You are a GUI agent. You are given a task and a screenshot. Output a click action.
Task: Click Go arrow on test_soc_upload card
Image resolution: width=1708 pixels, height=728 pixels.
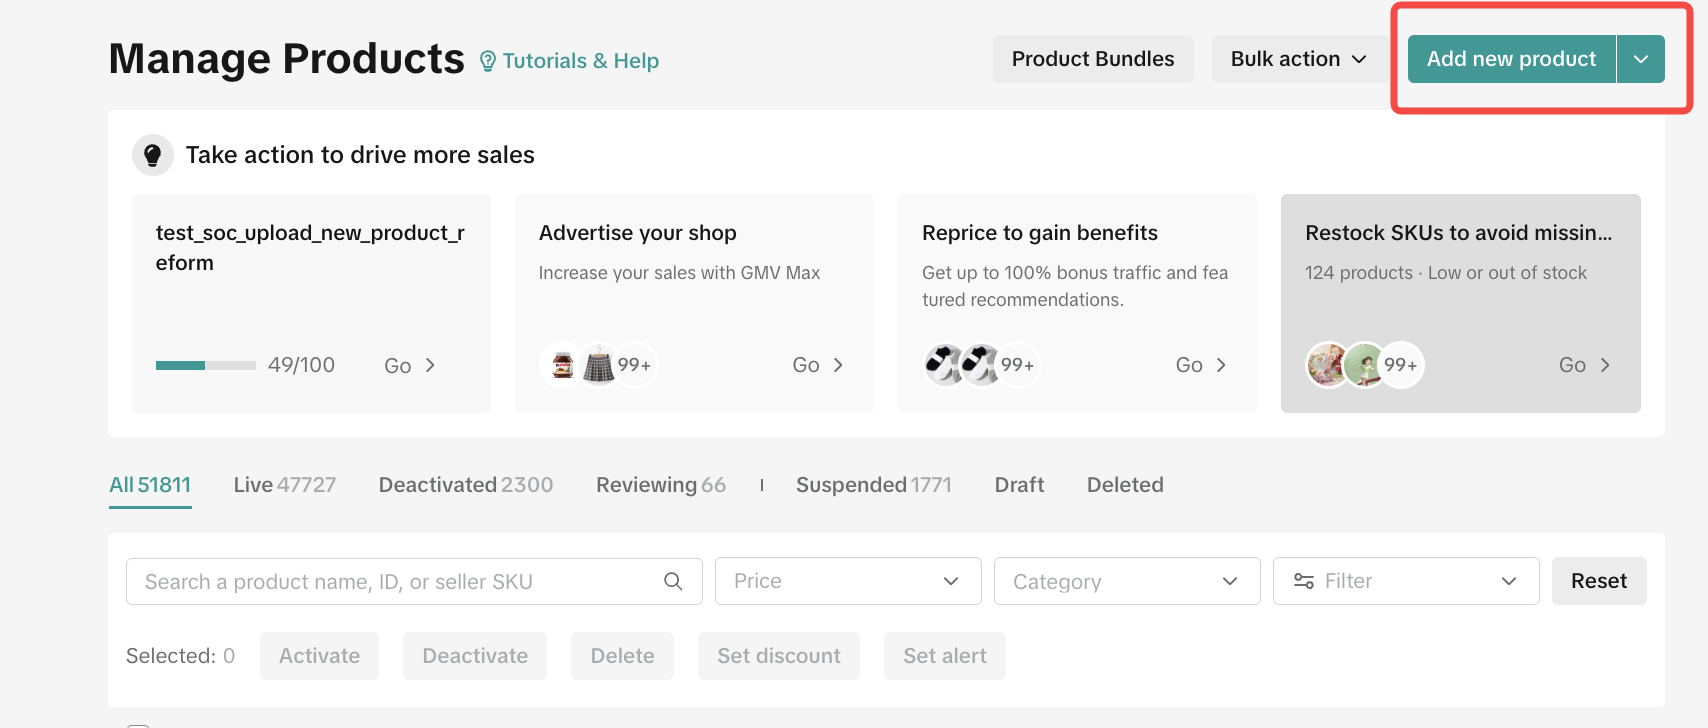430,365
